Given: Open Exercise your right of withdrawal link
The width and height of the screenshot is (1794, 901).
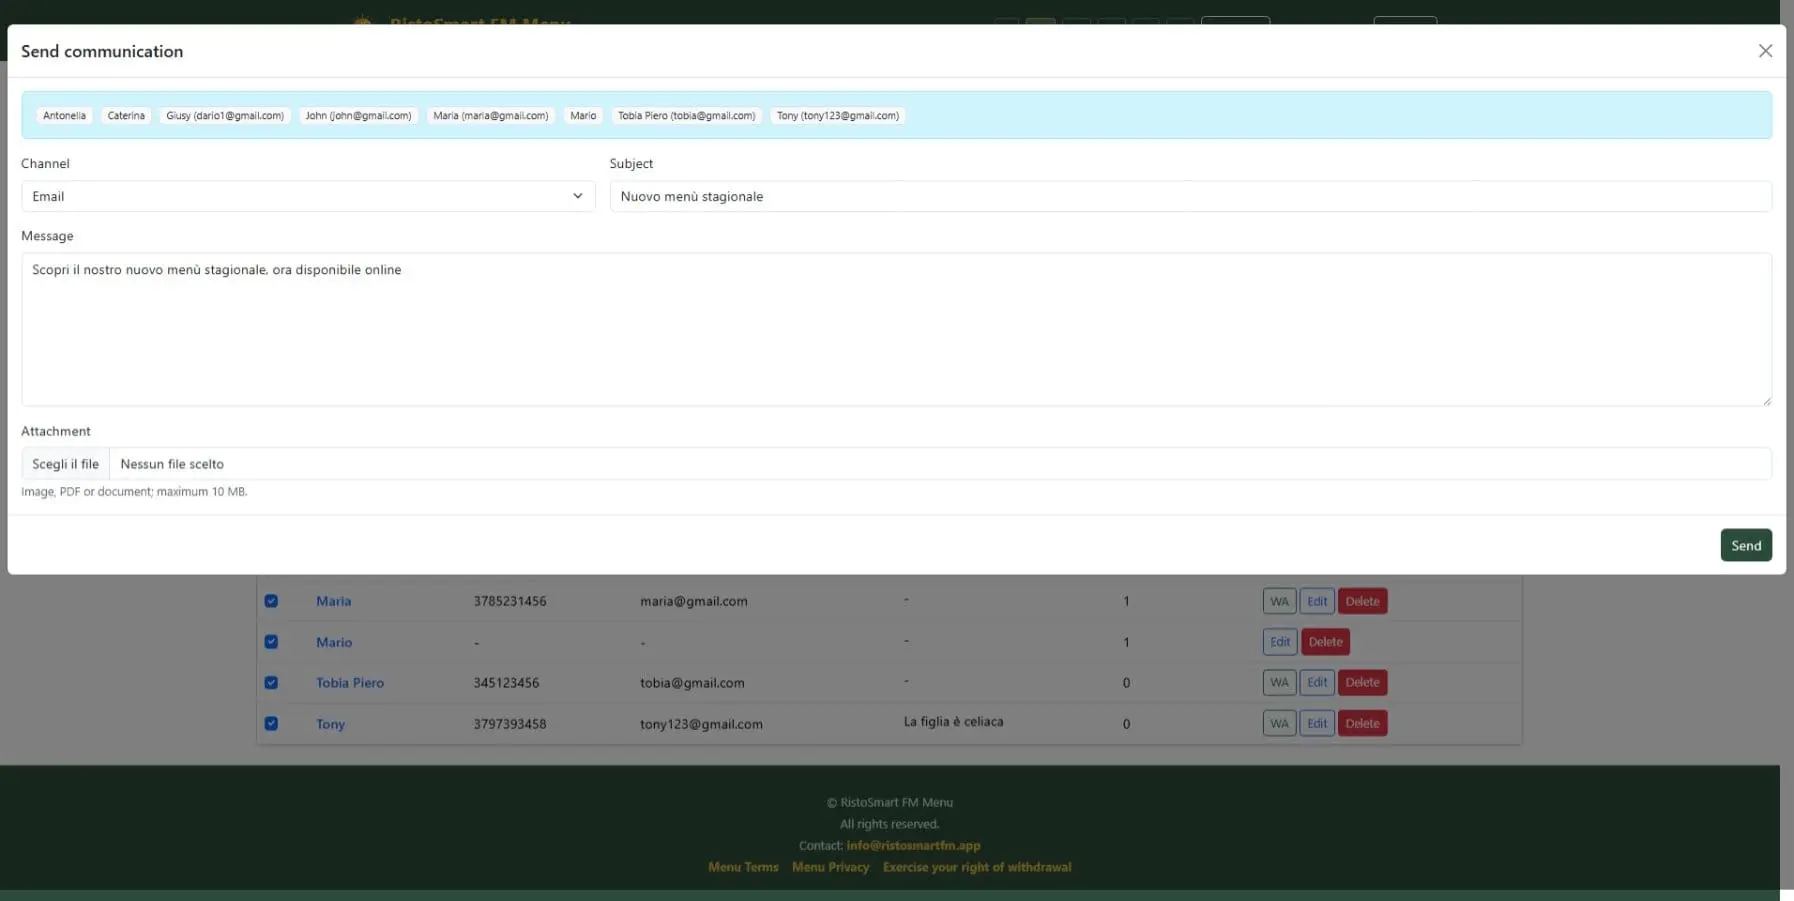Looking at the screenshot, I should [977, 867].
